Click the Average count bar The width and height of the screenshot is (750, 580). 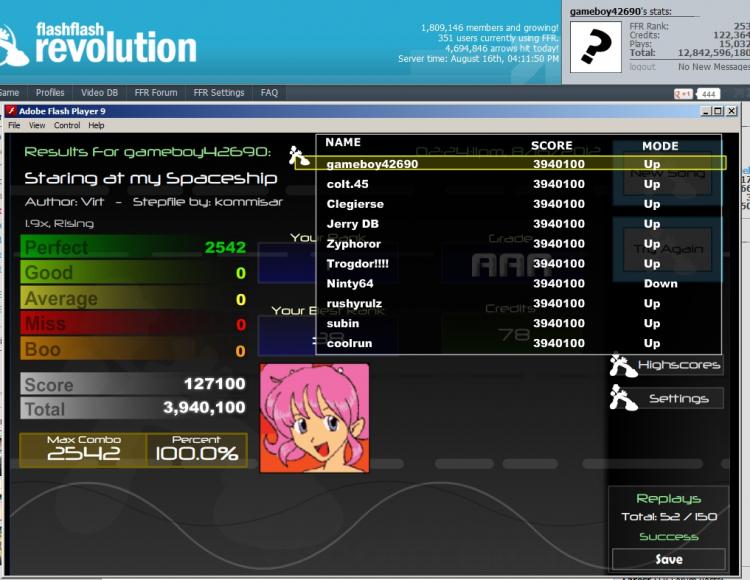pos(134,298)
